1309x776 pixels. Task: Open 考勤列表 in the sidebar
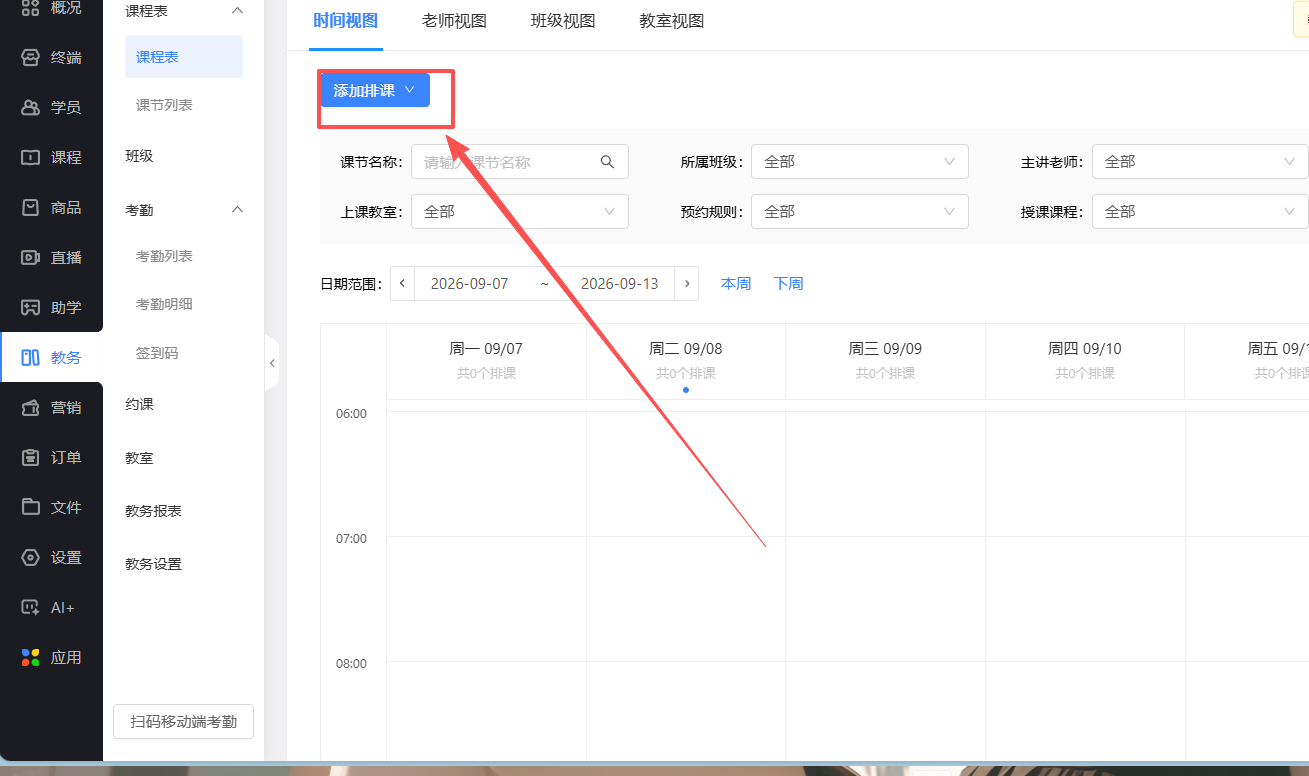point(164,256)
